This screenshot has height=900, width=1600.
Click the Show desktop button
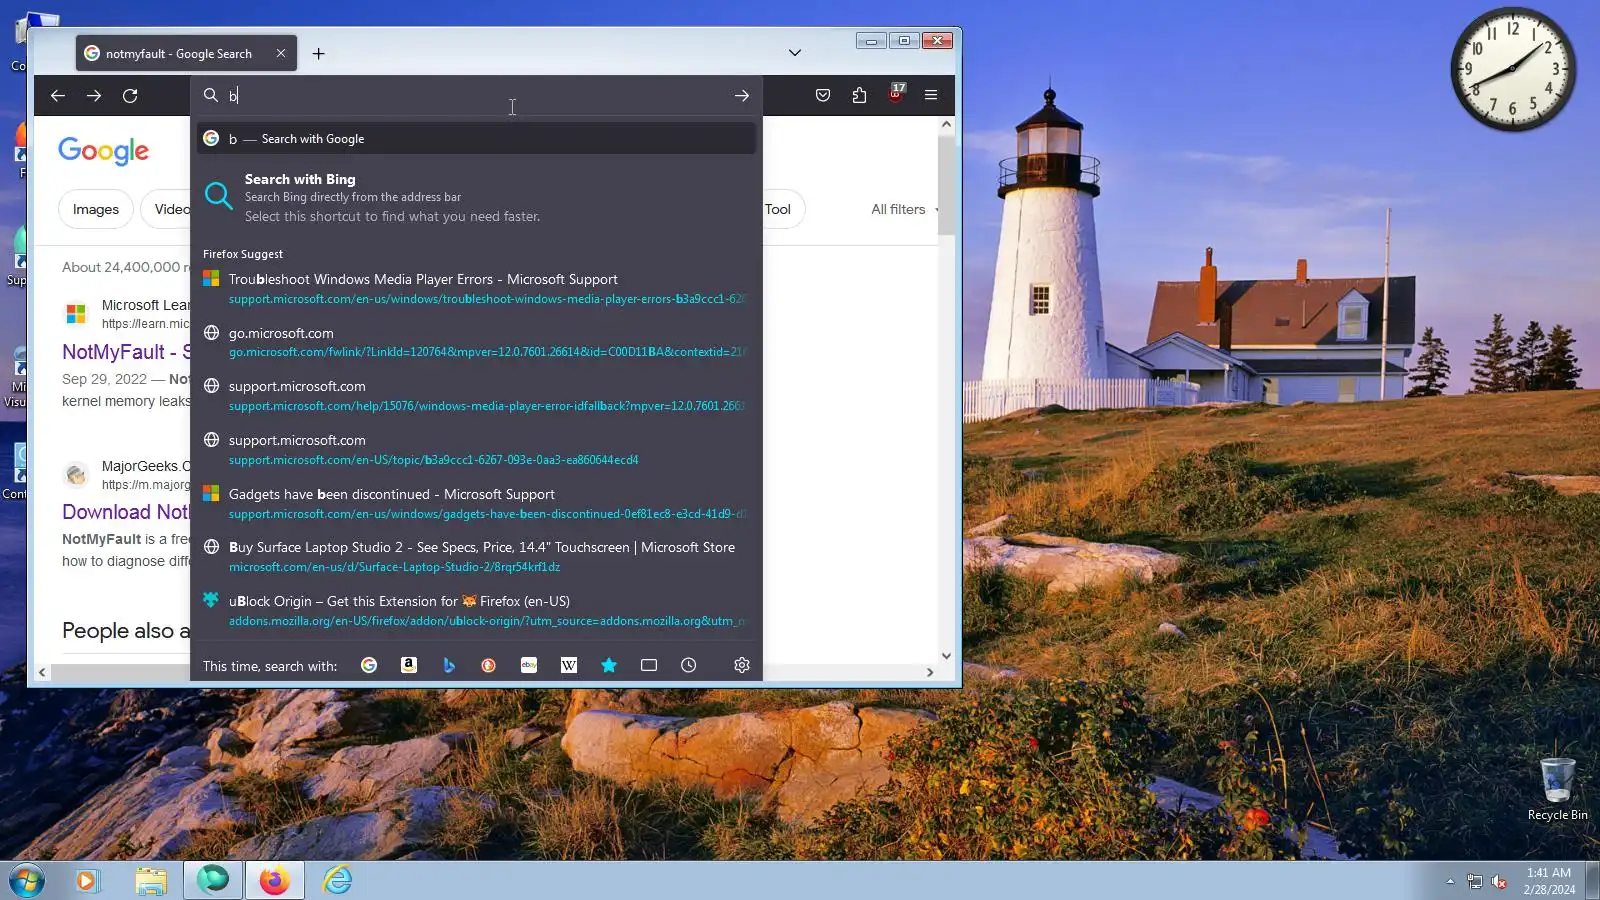tap(1593, 881)
